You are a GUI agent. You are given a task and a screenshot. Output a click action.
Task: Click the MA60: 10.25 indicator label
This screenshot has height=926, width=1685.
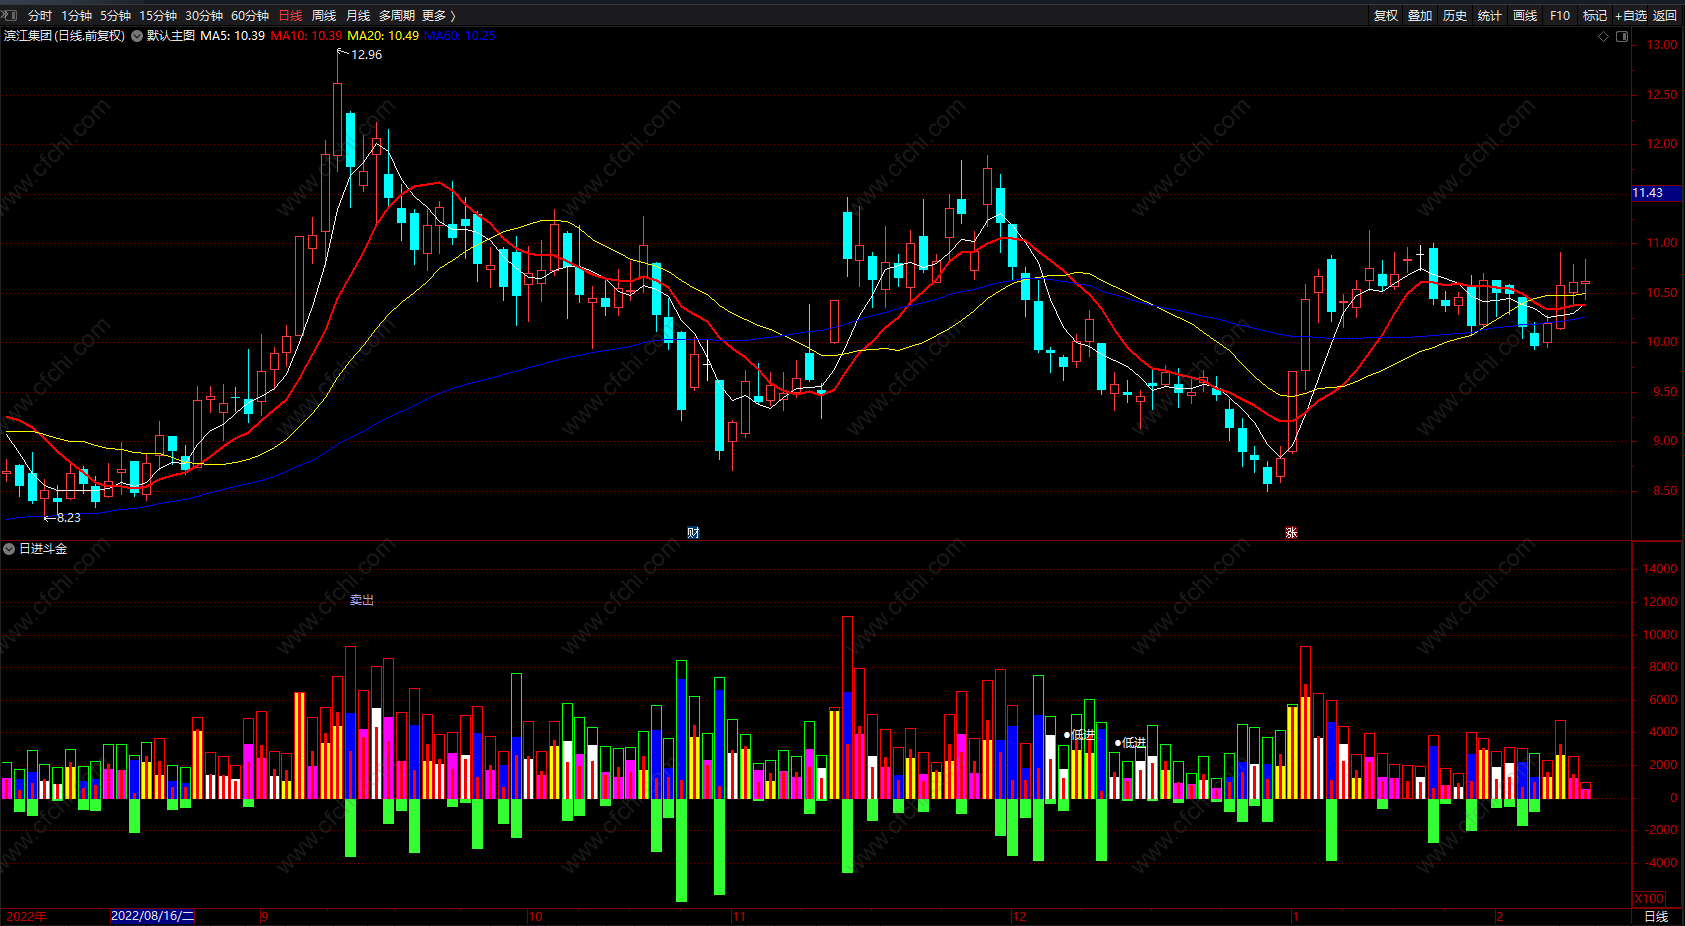pos(460,36)
